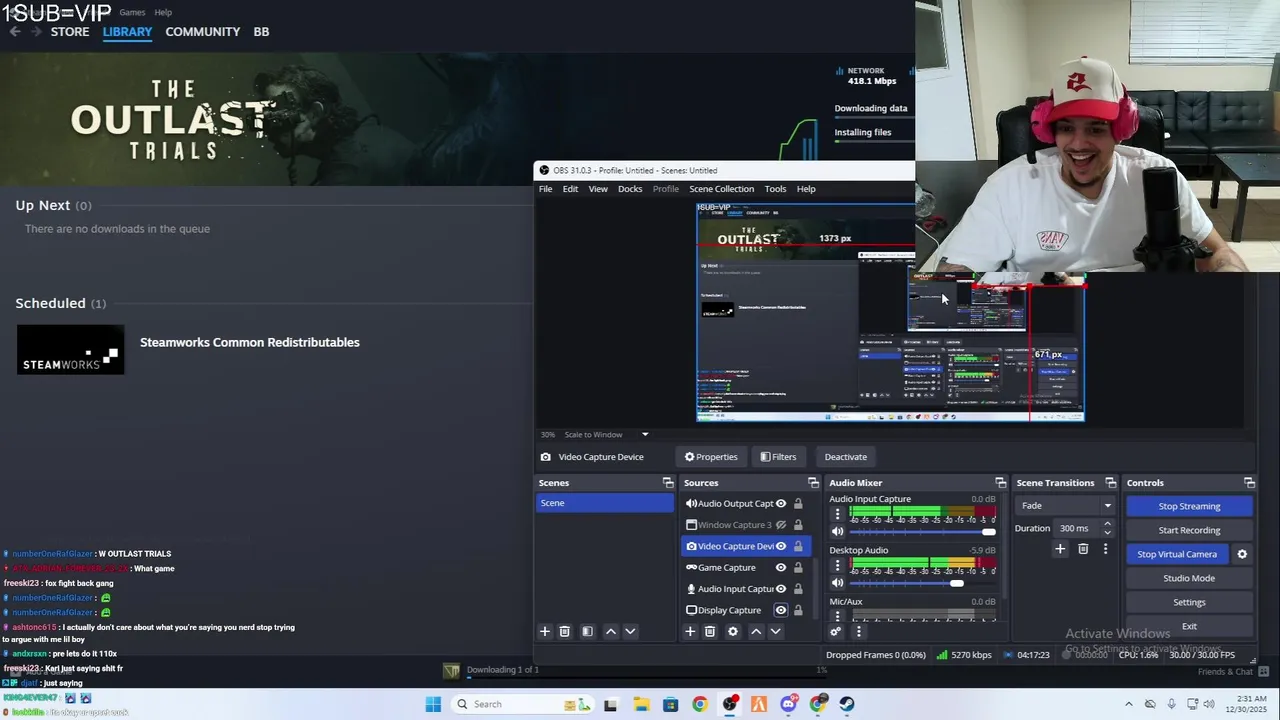Screen dimensions: 1280x720
Task: Go back with Steam's back arrow
Action: [x=15, y=32]
